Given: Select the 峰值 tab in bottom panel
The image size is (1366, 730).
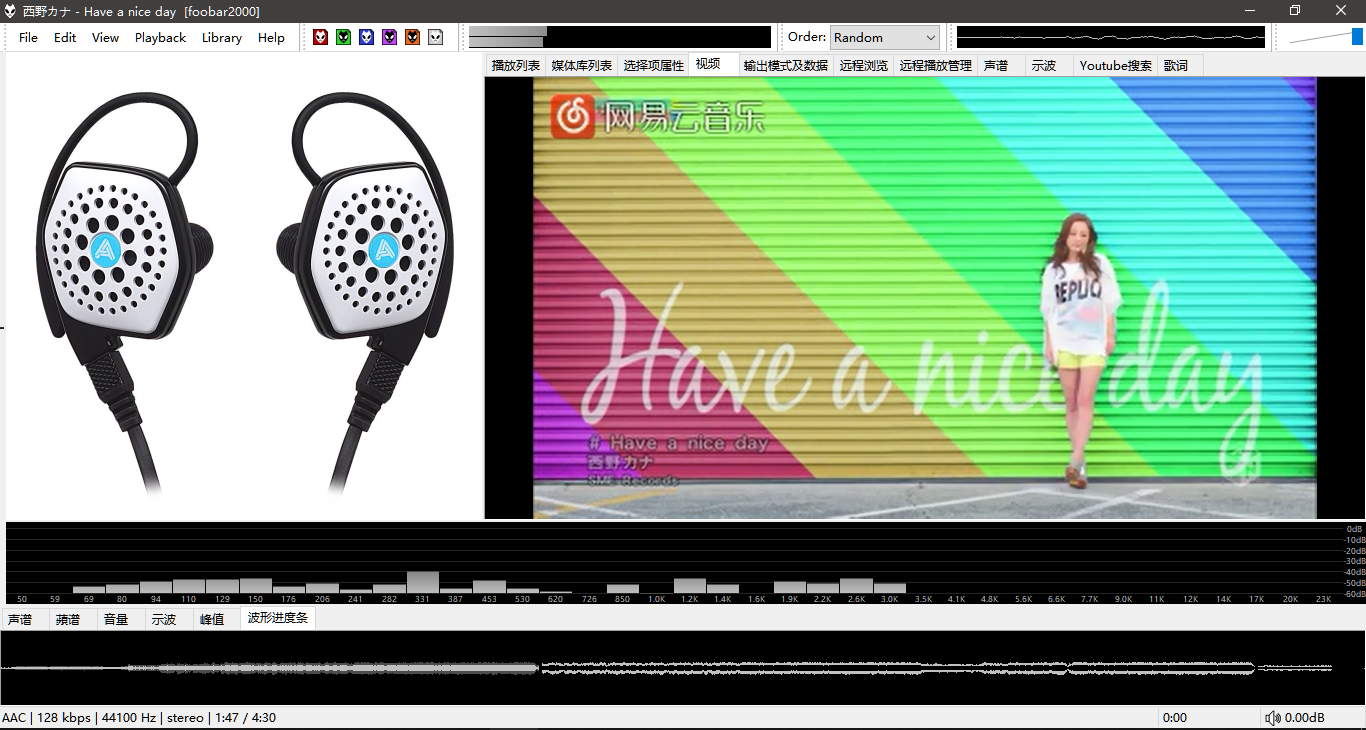Looking at the screenshot, I should pyautogui.click(x=212, y=619).
